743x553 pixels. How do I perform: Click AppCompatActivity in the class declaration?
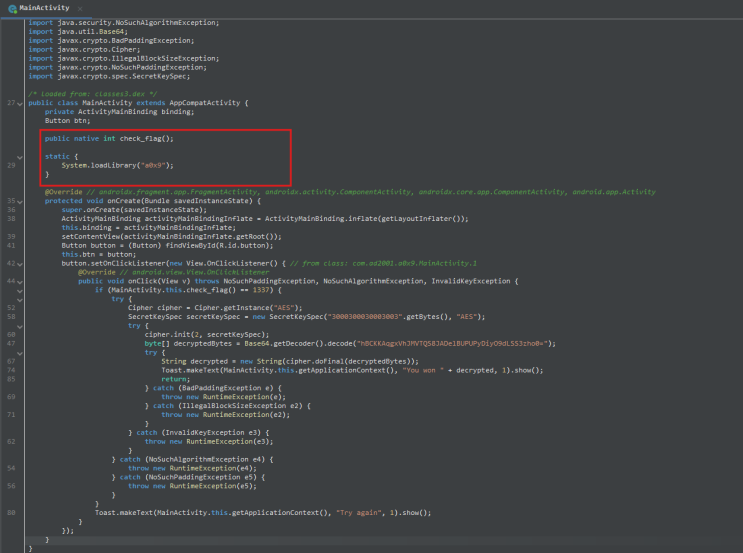205,102
